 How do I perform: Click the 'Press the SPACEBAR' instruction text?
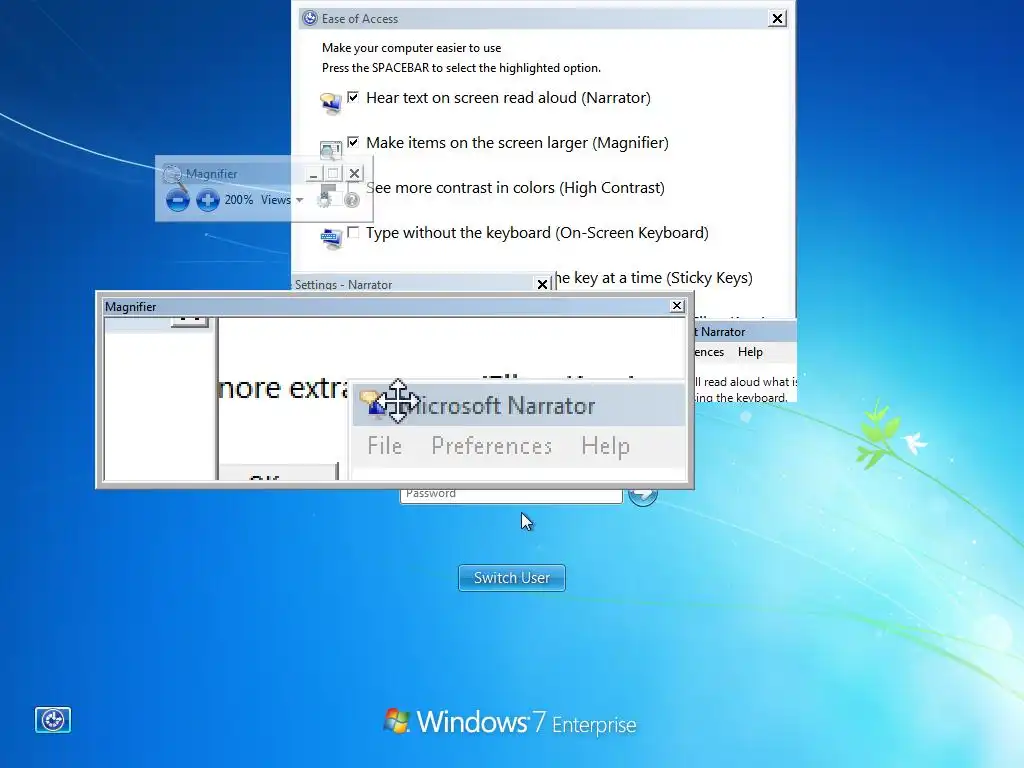tap(461, 68)
